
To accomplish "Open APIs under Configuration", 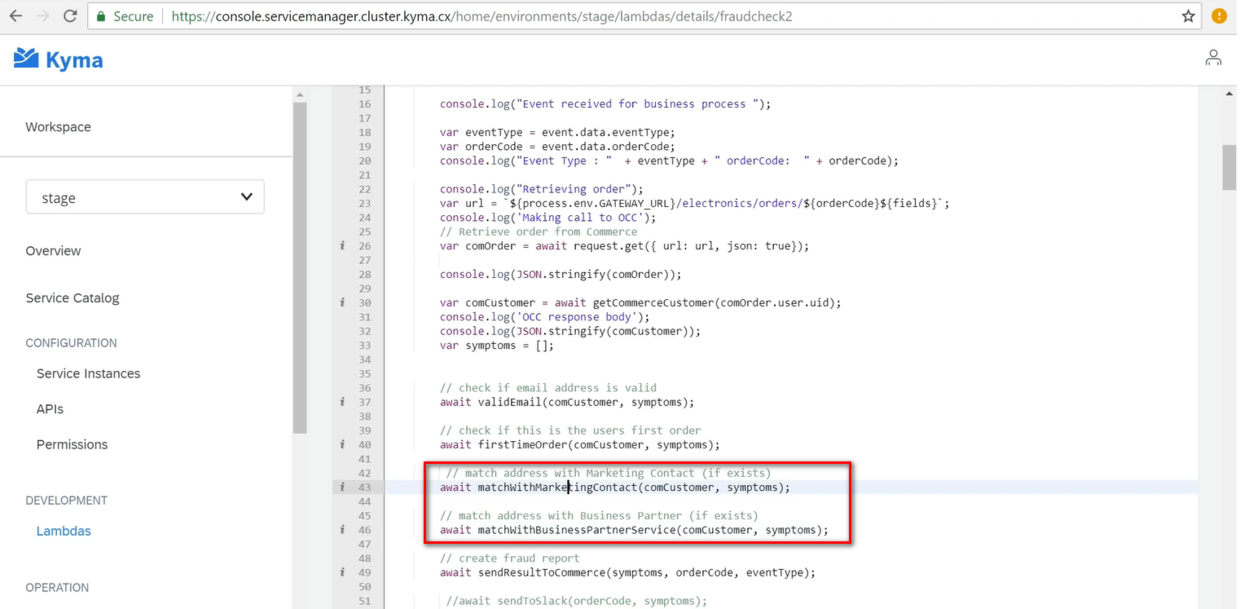I will 50,409.
